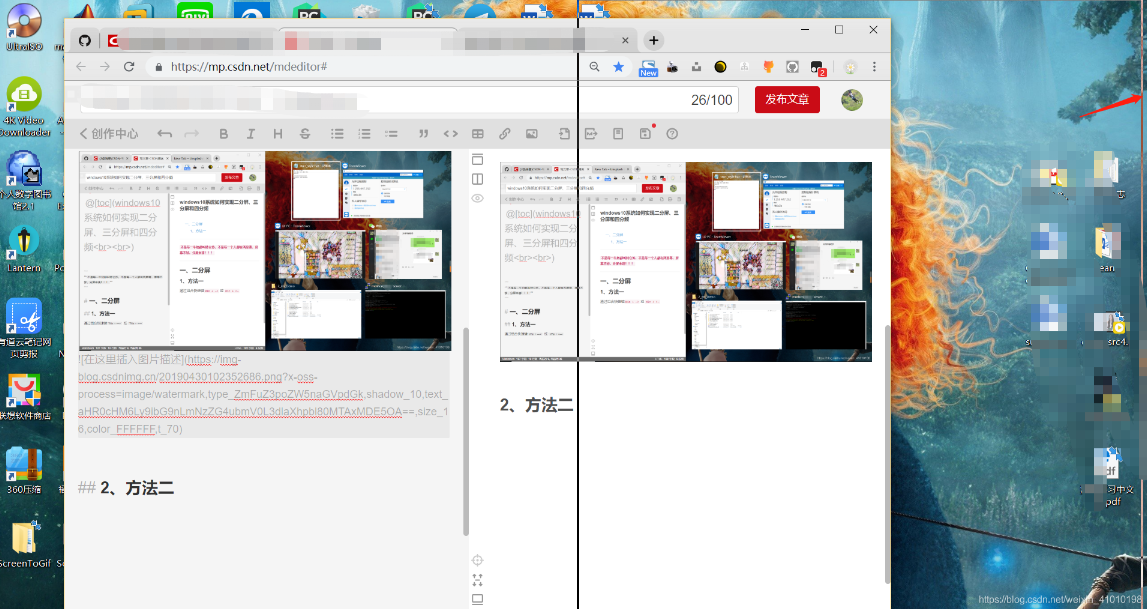
Task: Insert a hyperlink with the link icon
Action: click(504, 133)
